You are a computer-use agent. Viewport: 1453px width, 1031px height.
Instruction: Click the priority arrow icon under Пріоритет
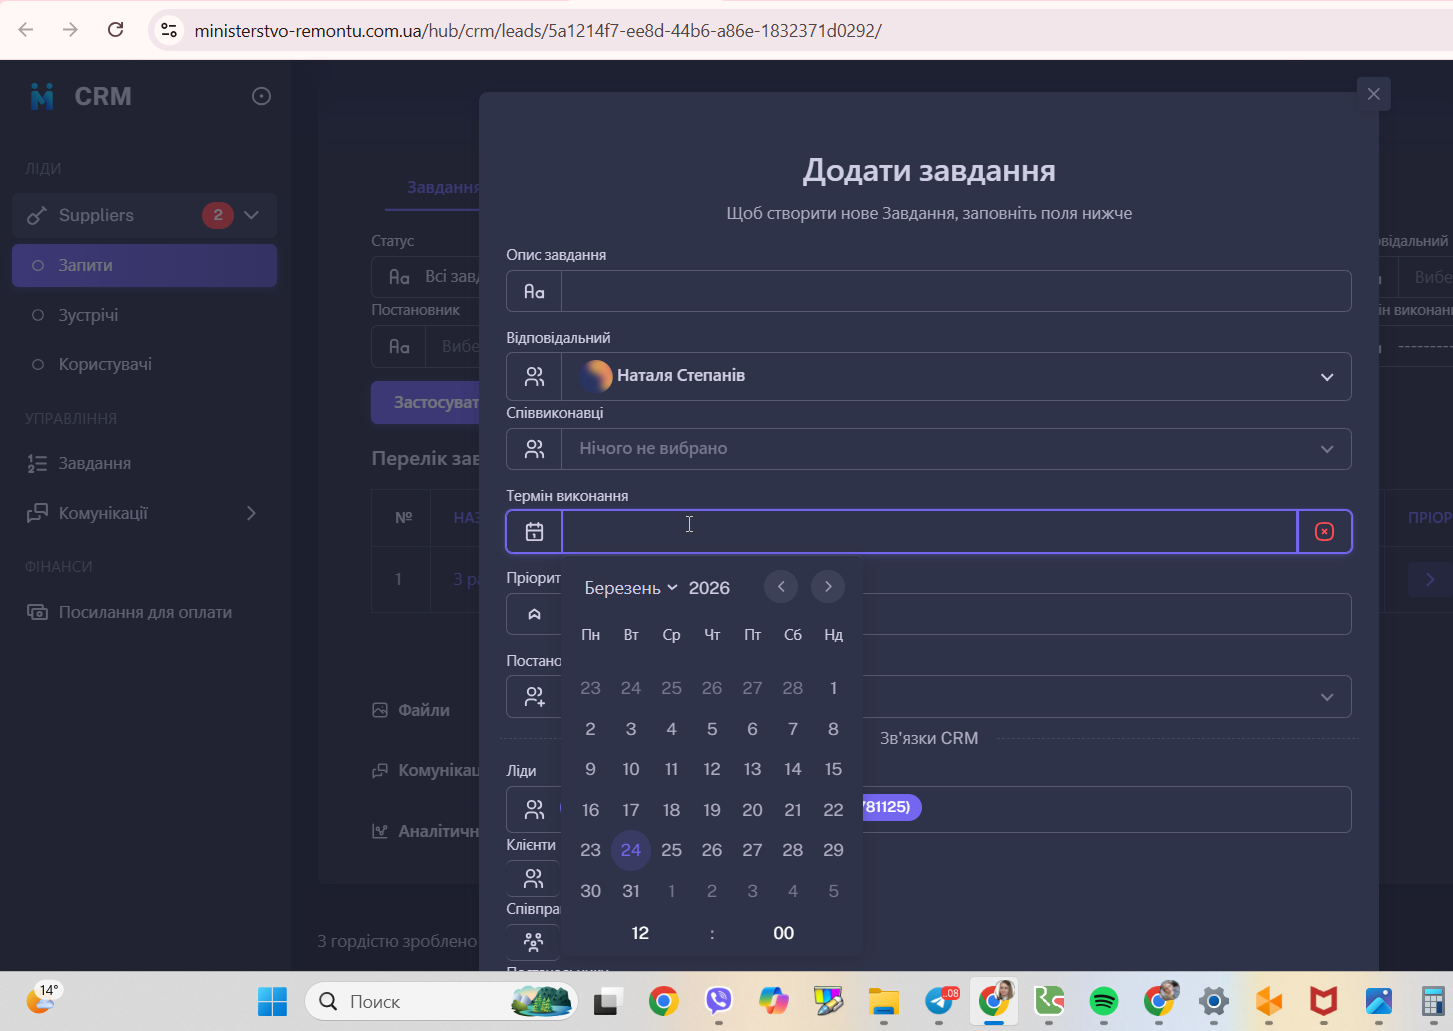point(534,614)
